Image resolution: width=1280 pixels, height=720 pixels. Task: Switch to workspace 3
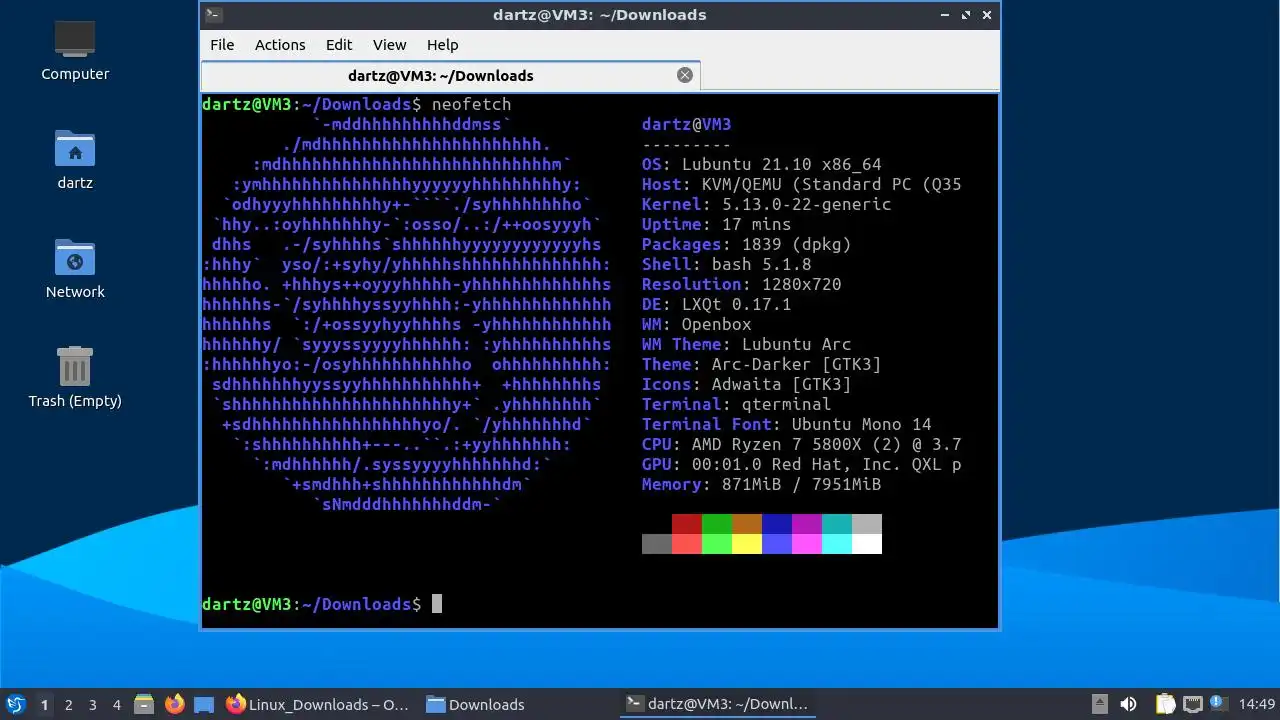92,704
